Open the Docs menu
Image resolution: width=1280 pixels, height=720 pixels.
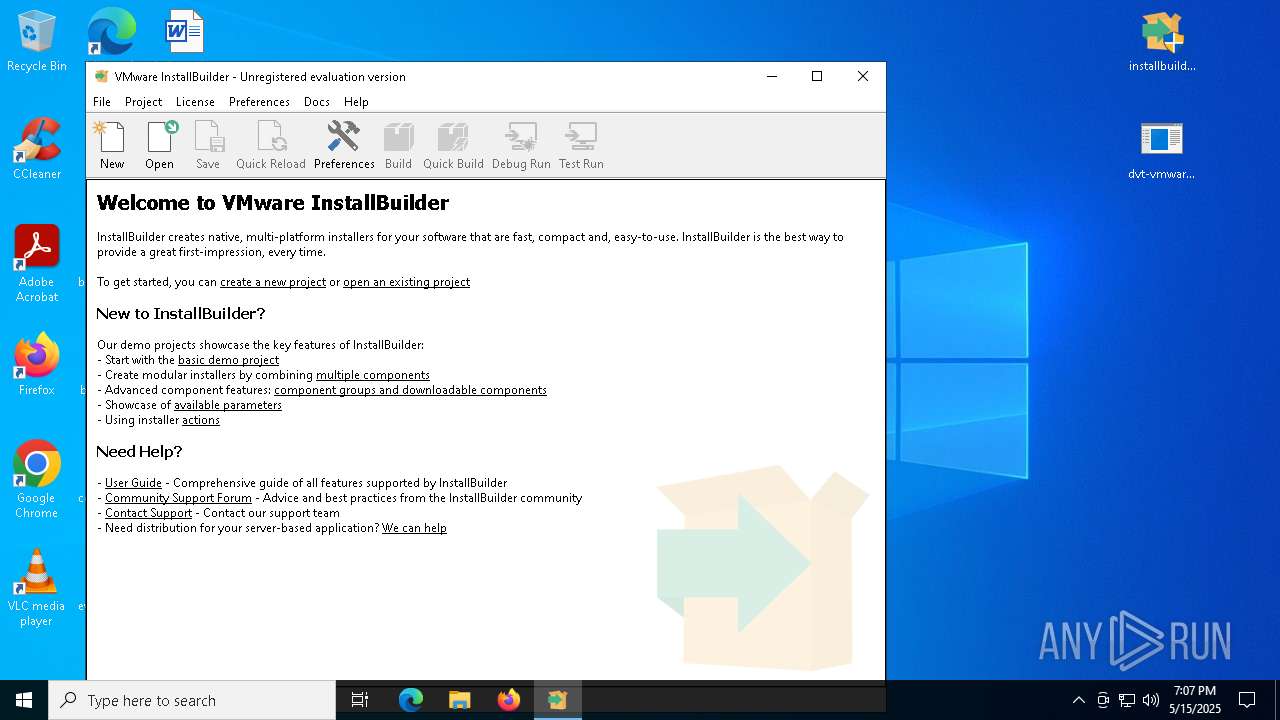(317, 102)
